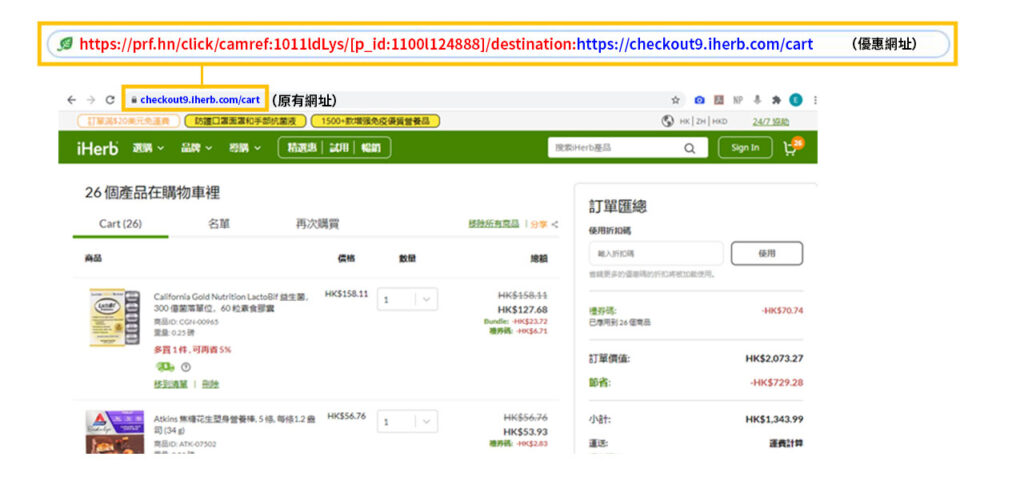This screenshot has width=1024, height=485.
Task: Click the NP extension icon
Action: pos(738,100)
